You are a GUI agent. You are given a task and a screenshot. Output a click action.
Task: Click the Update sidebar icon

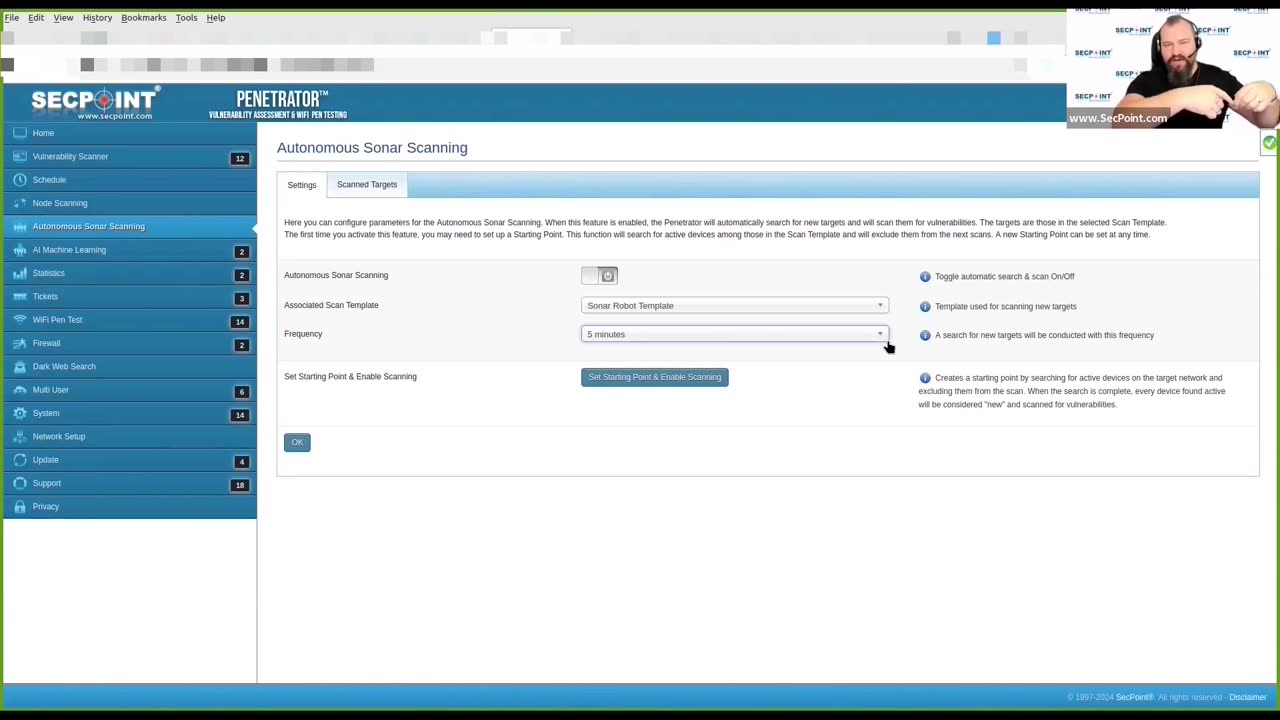(x=20, y=460)
